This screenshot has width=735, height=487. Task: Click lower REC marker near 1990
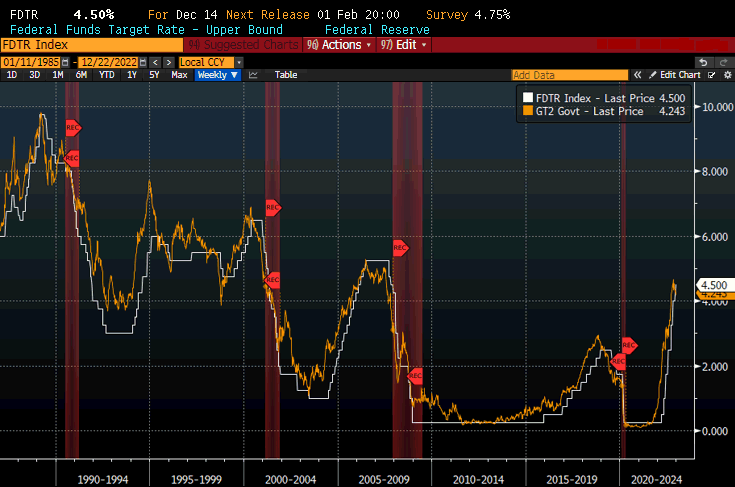(72, 158)
